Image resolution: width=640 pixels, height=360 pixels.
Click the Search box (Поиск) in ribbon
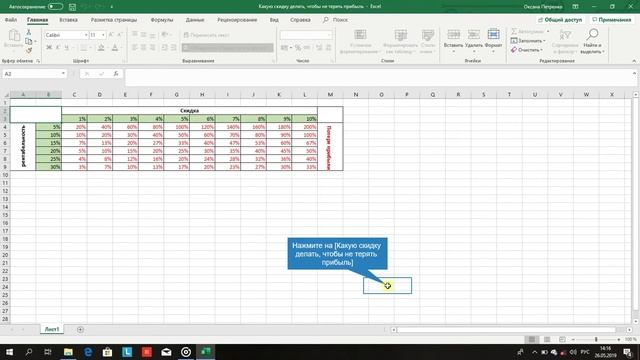336,20
